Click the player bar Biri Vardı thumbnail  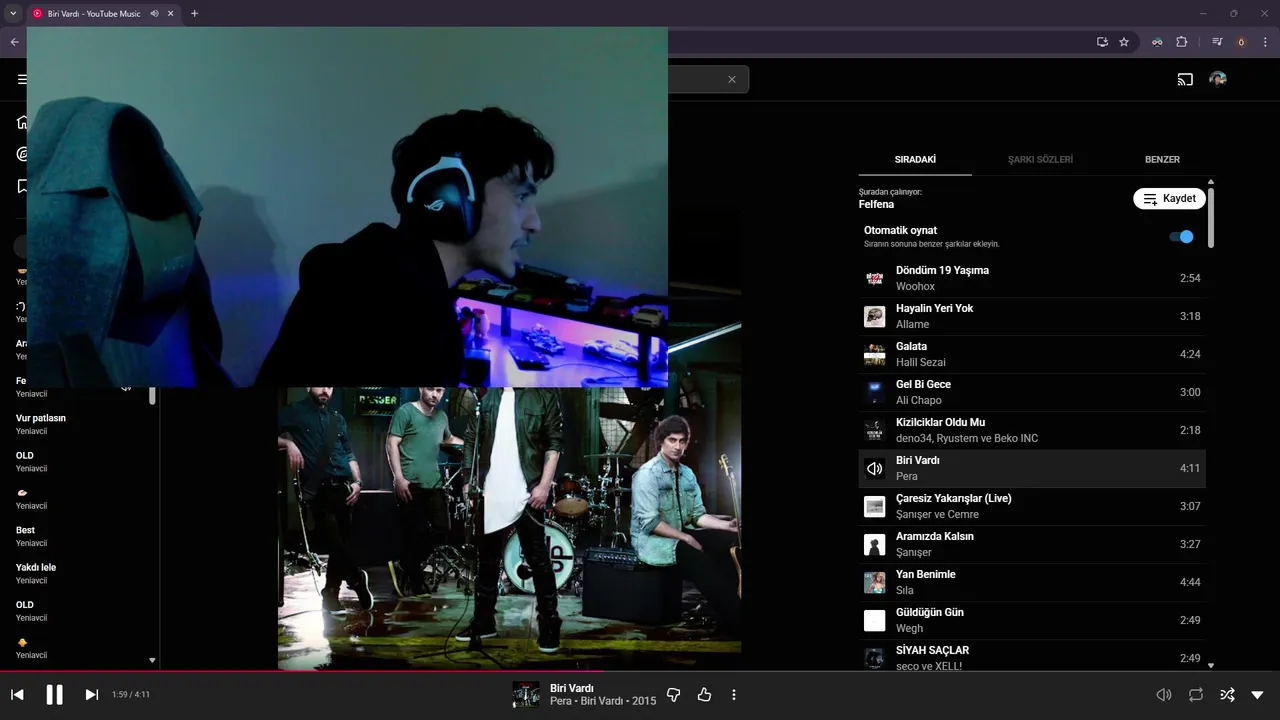[526, 694]
